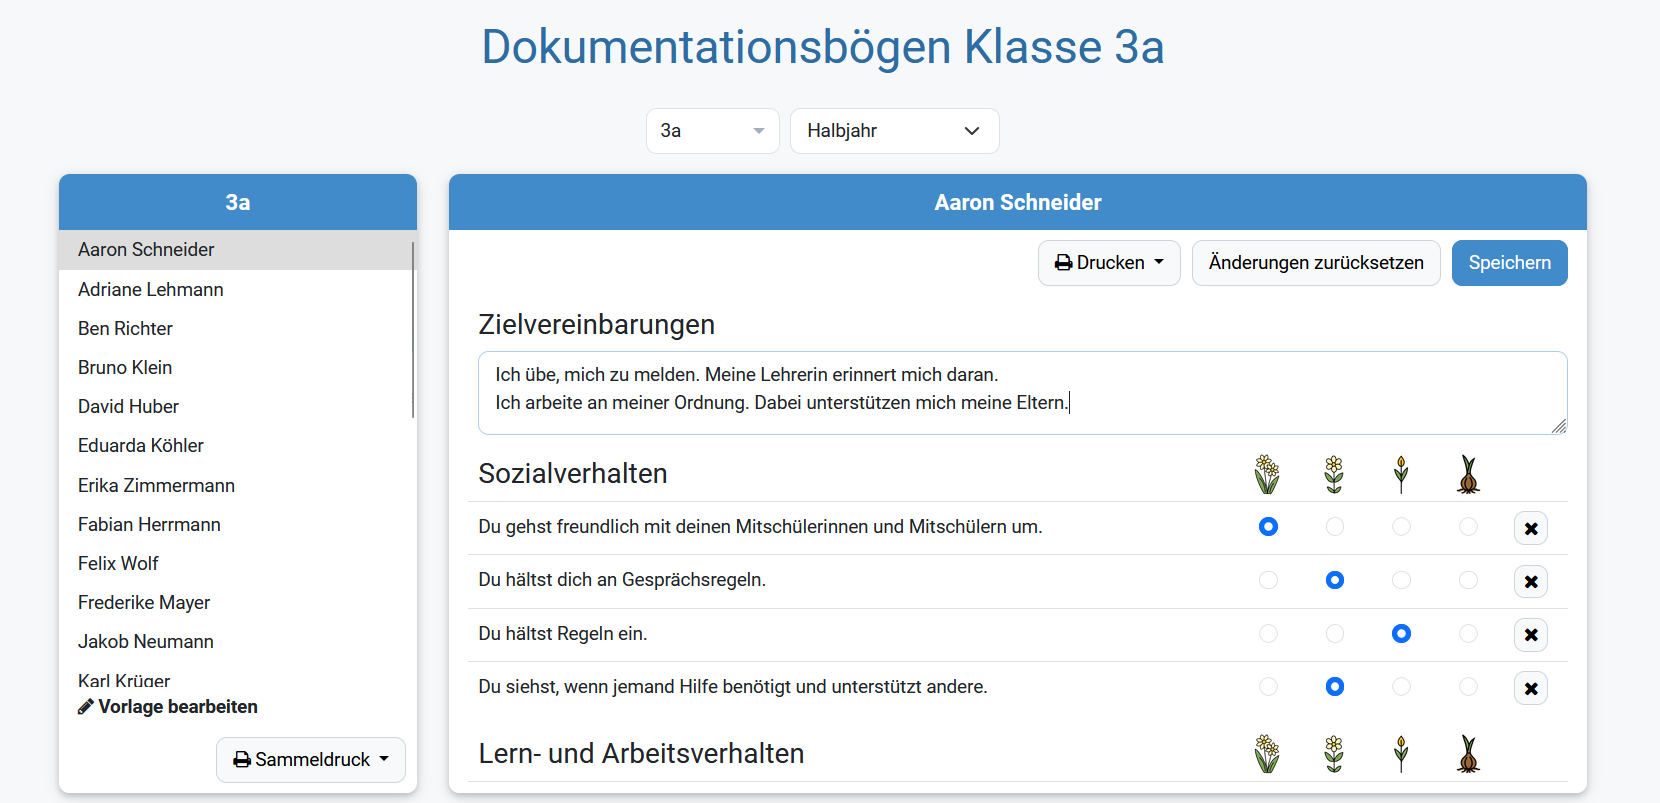Viewport: 1660px width, 803px height.
Task: Click into the Zielvereinbarungen text area
Action: (1022, 393)
